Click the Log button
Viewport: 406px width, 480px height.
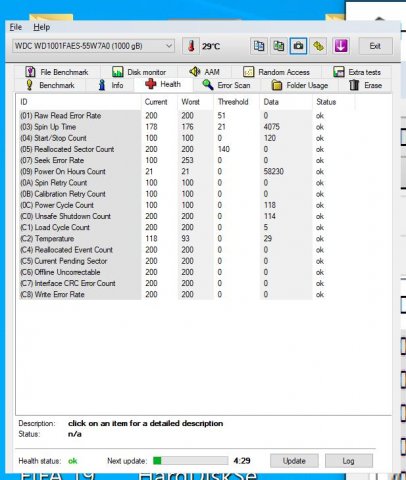pos(348,461)
